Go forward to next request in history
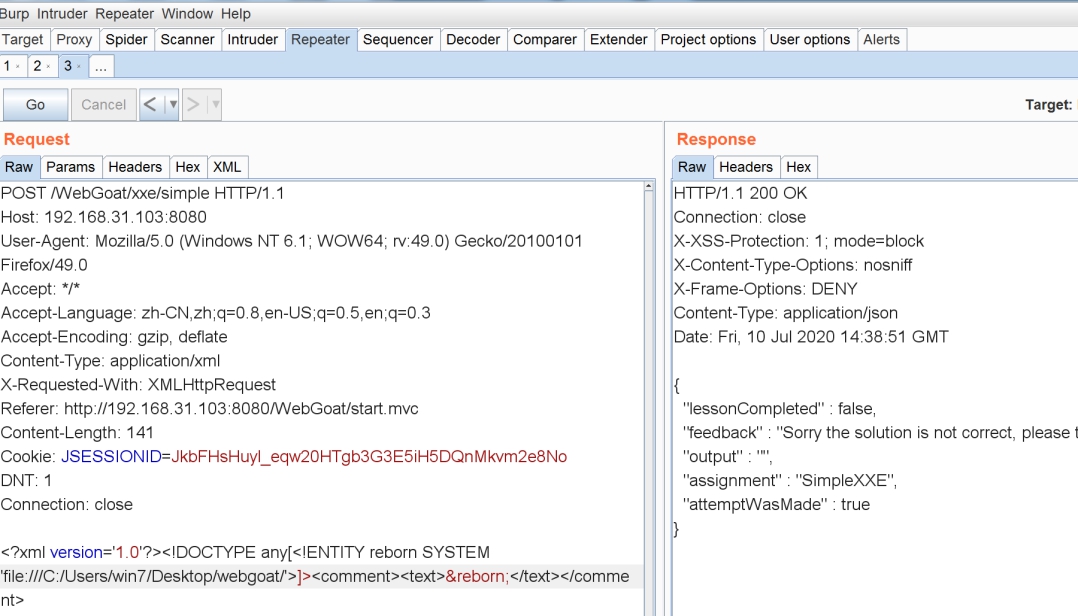 (193, 104)
